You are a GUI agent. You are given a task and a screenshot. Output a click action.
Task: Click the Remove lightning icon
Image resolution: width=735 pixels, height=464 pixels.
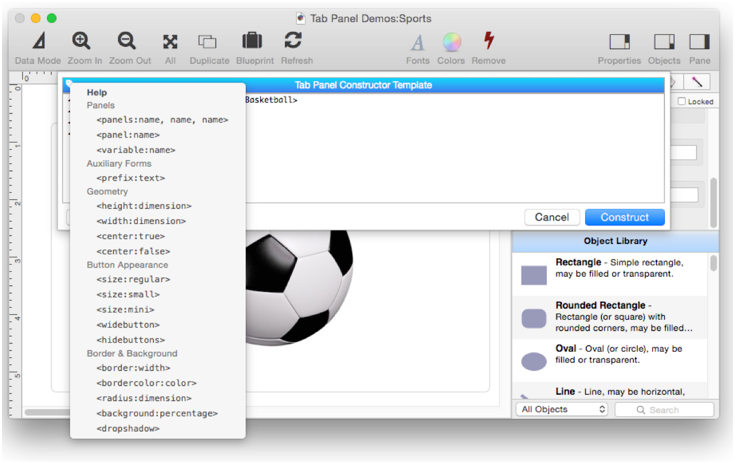[489, 40]
